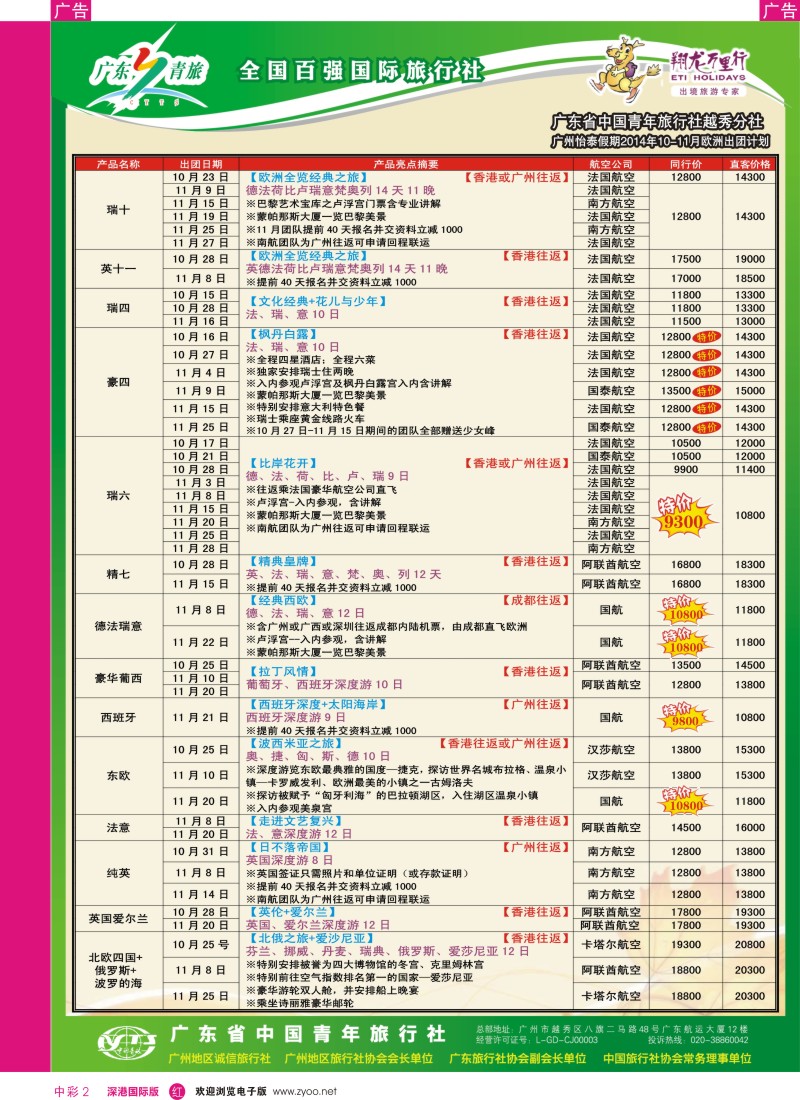
Task: Click the price 11500 for 瑞四 11月16日
Action: [686, 321]
